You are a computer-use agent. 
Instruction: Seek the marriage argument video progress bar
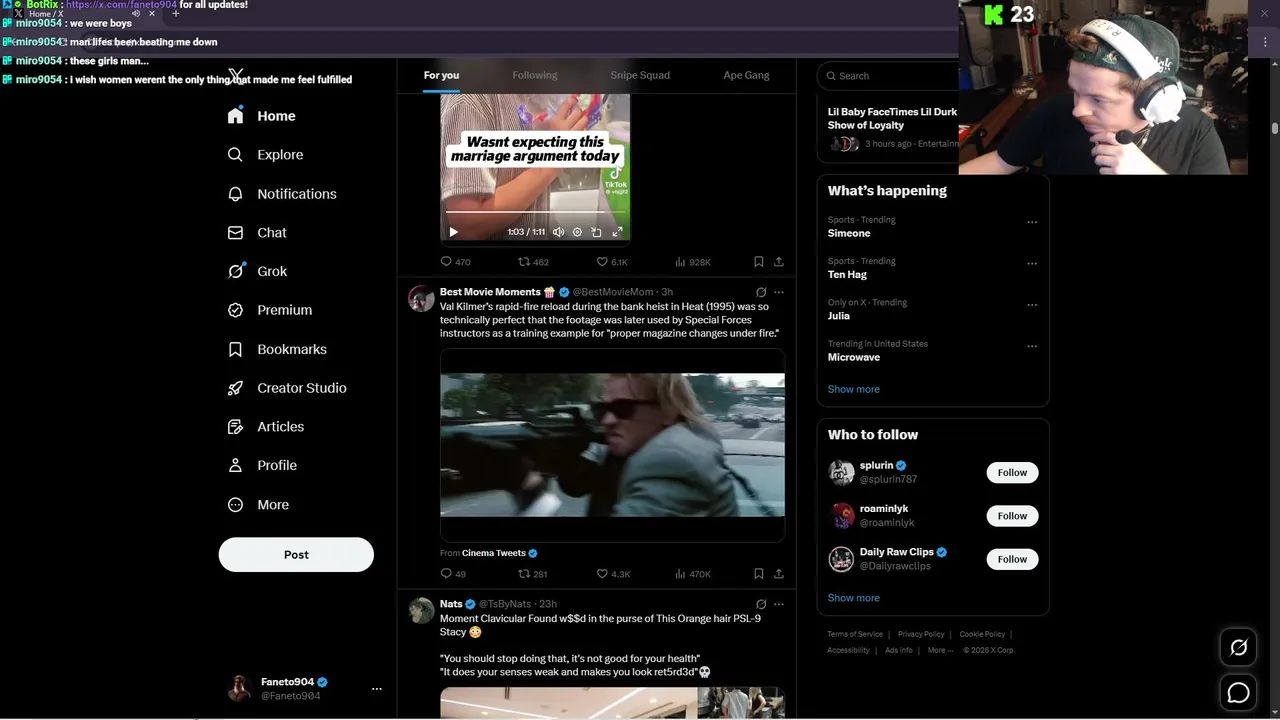[535, 213]
